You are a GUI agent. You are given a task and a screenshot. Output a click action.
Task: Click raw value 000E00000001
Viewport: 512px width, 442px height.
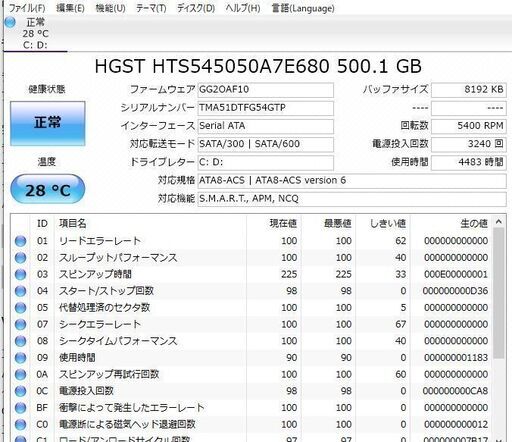456,274
